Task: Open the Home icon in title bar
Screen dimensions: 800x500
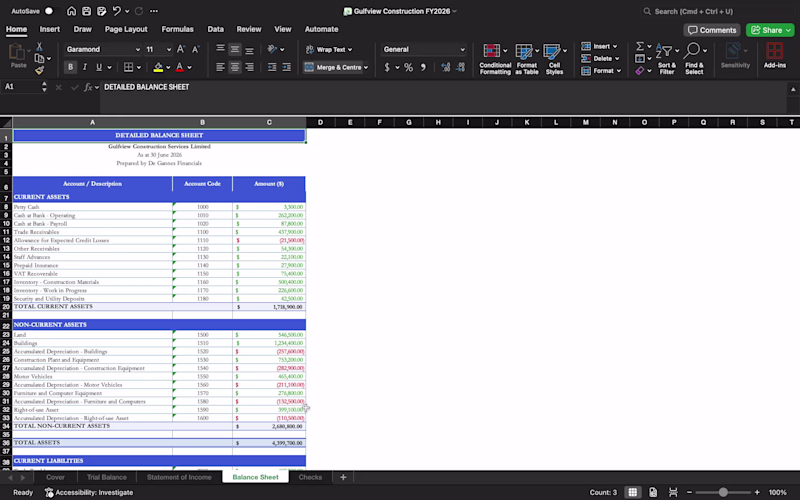Action: coord(71,11)
